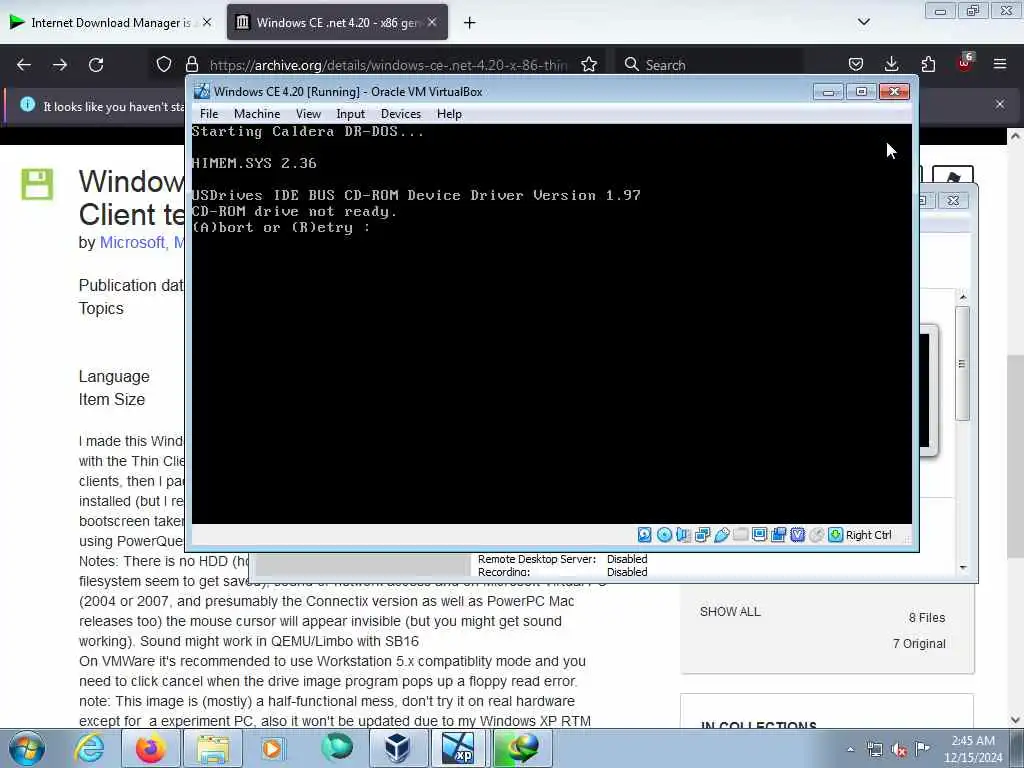The width and height of the screenshot is (1024, 768).
Task: Open the Firefox hamburger application menu
Action: (1000, 65)
